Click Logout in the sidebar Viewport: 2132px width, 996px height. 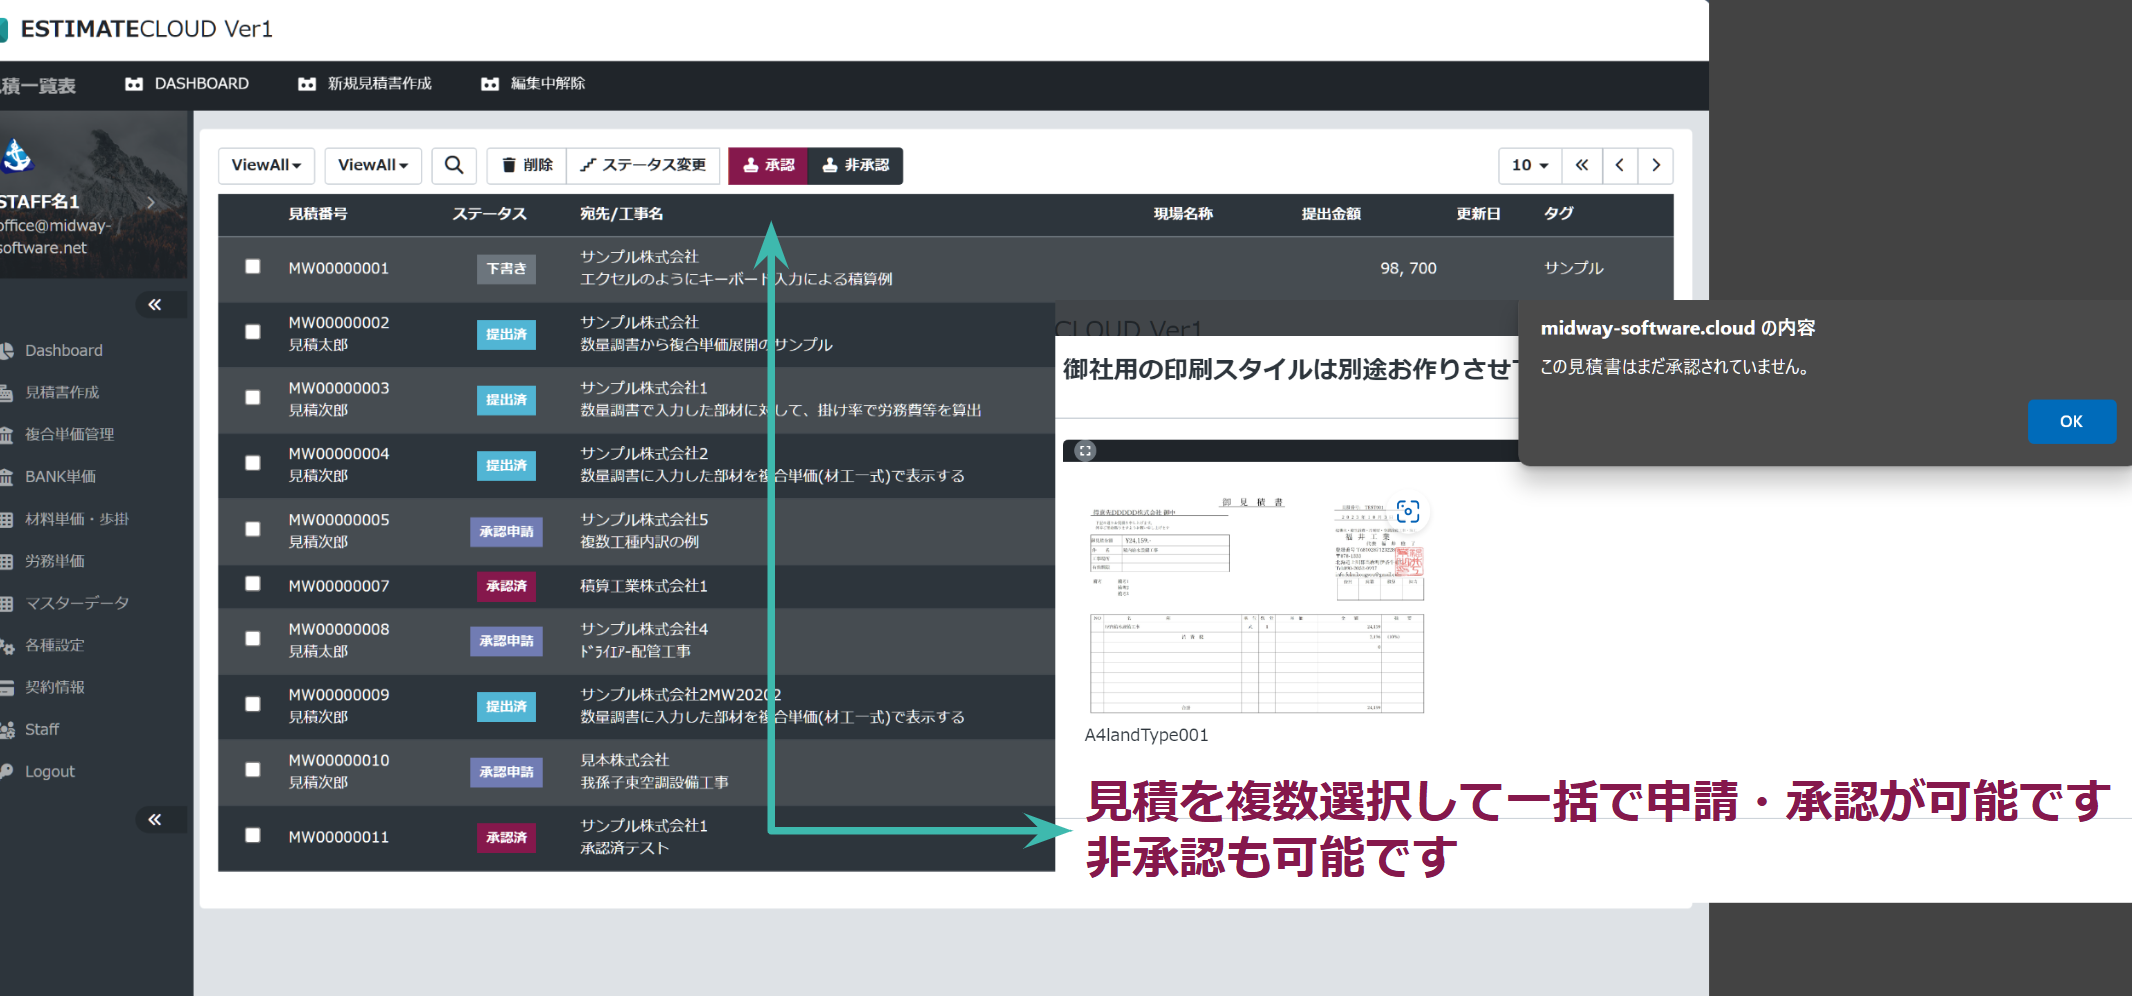[50, 772]
